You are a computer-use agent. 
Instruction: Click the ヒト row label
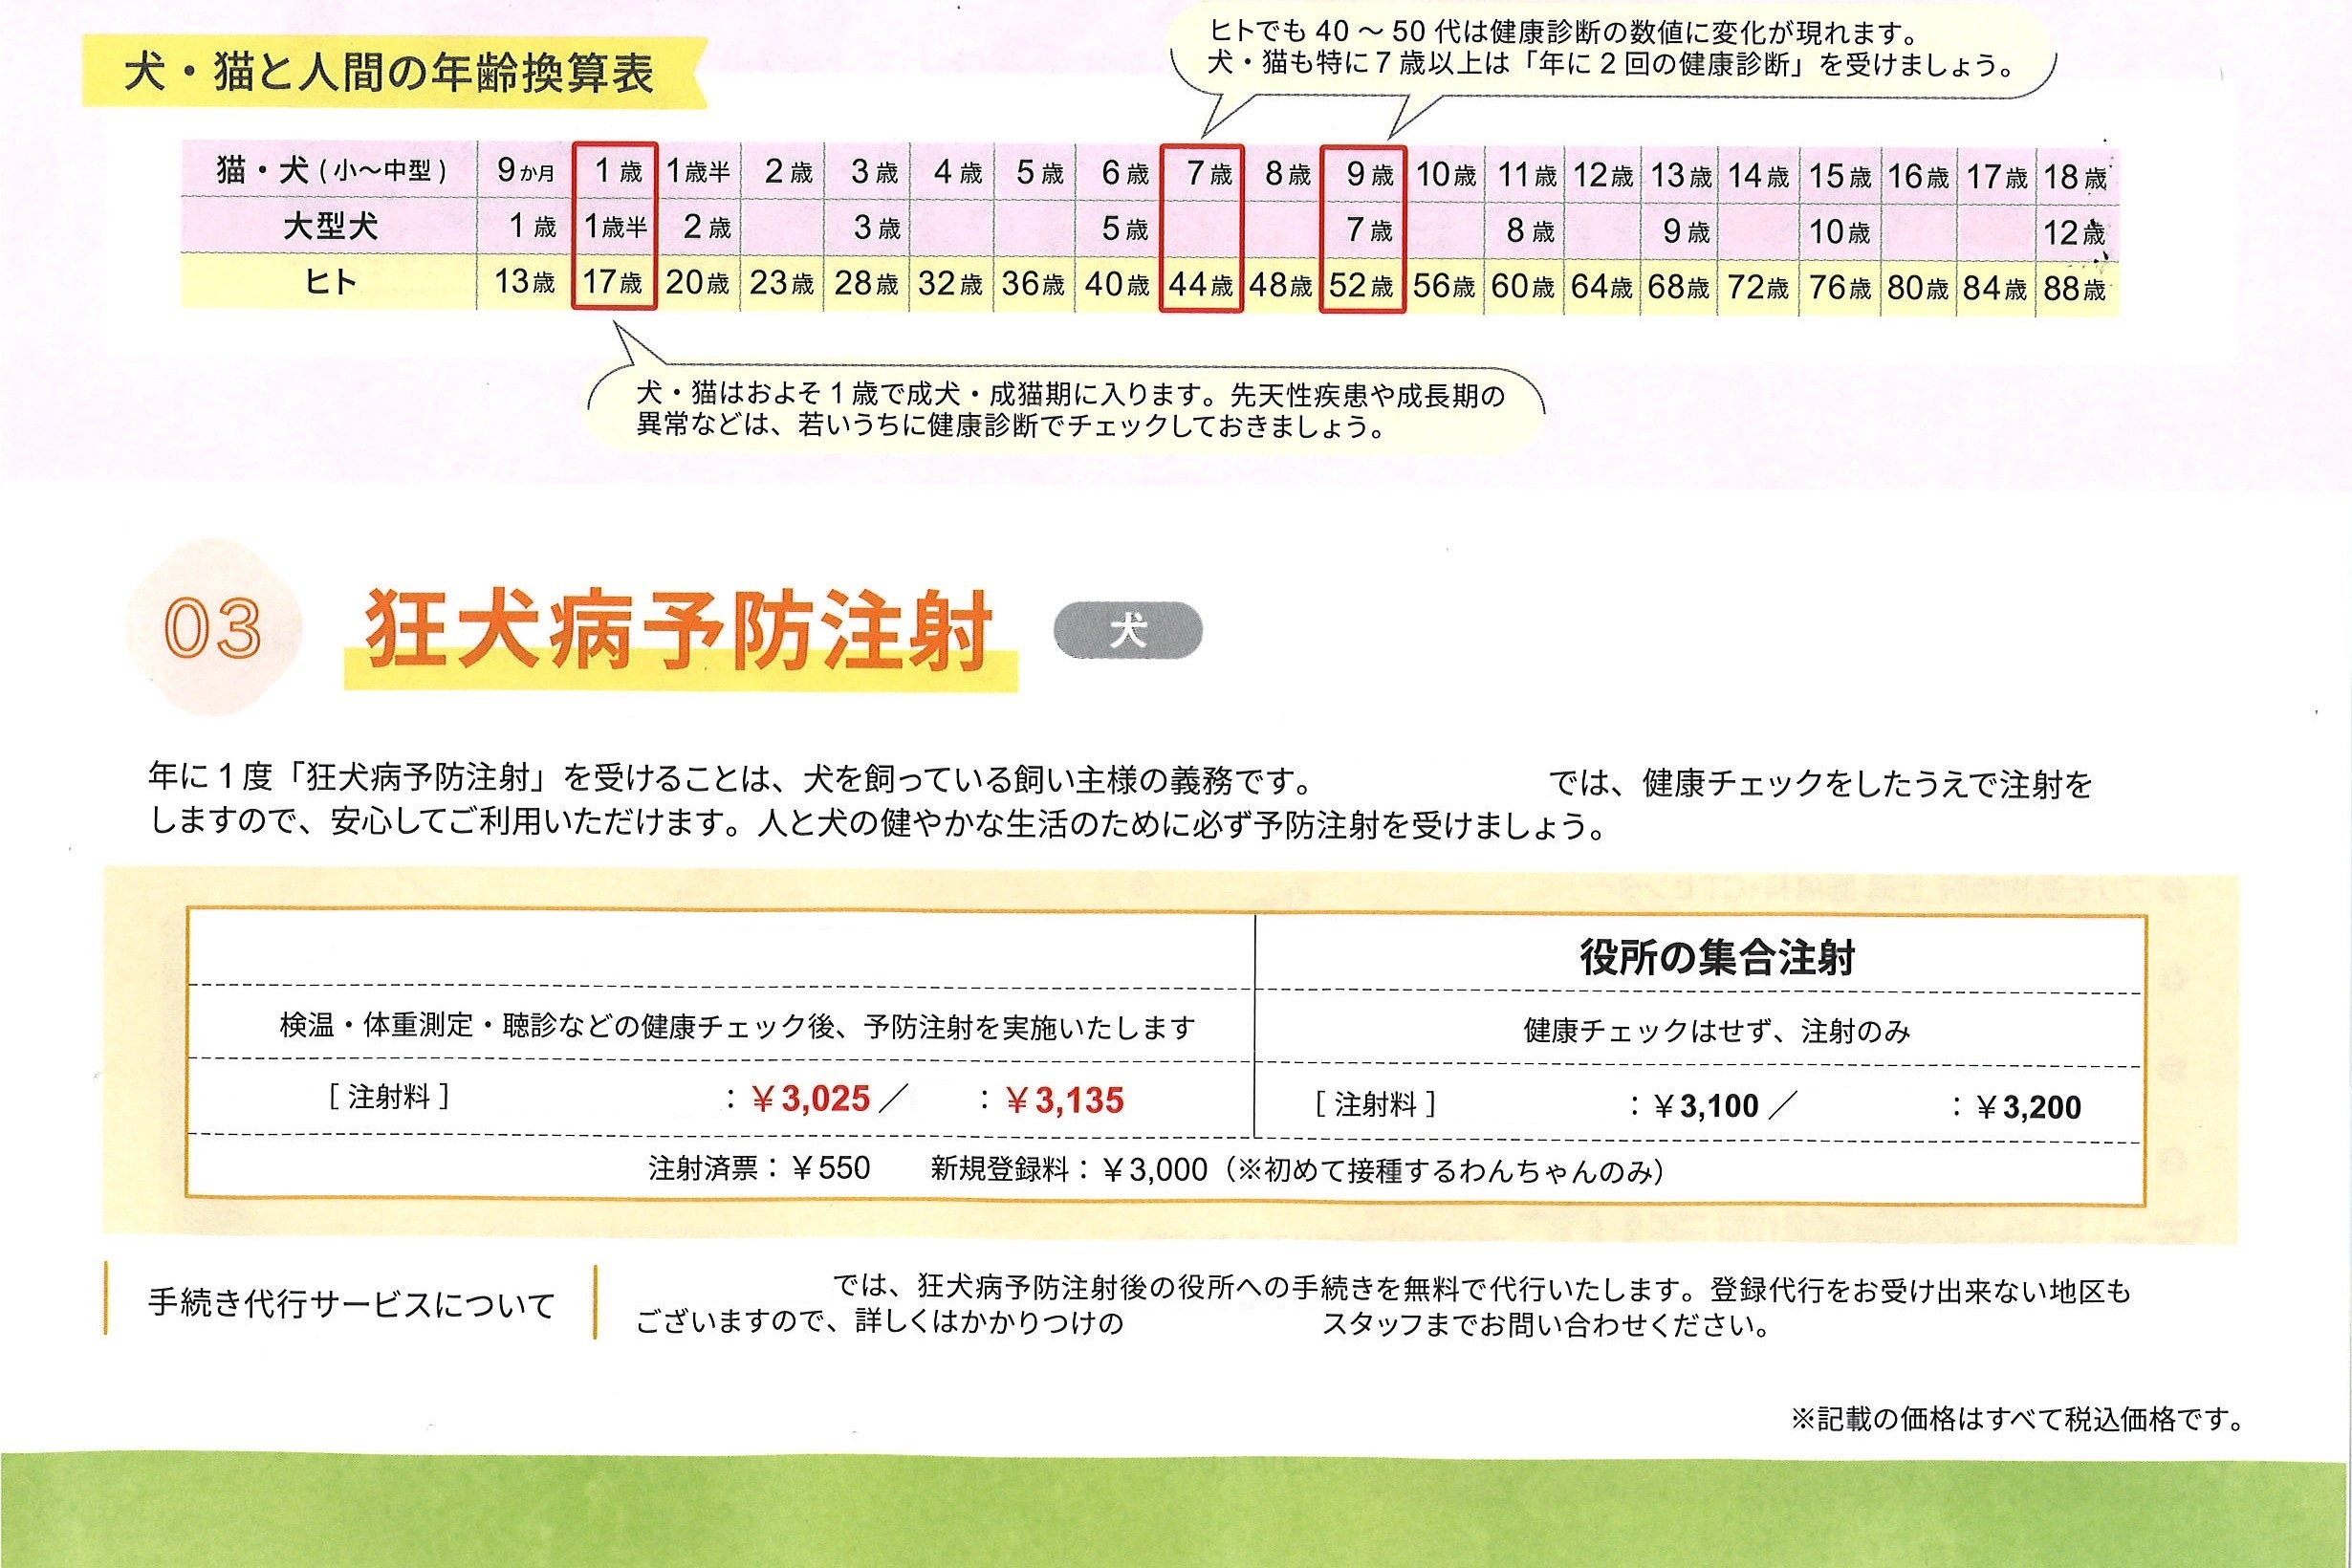point(330,282)
